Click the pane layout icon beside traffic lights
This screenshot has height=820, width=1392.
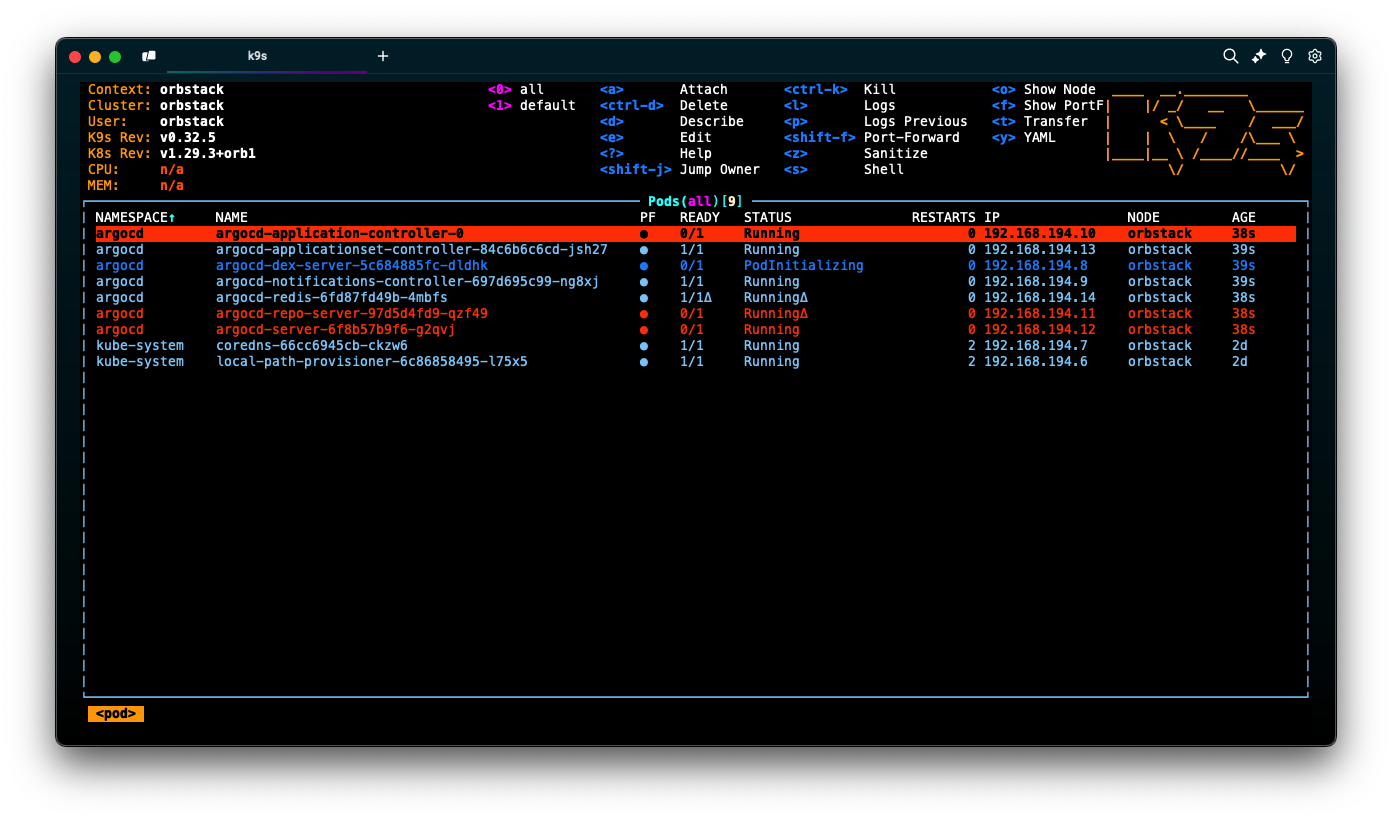pos(149,57)
